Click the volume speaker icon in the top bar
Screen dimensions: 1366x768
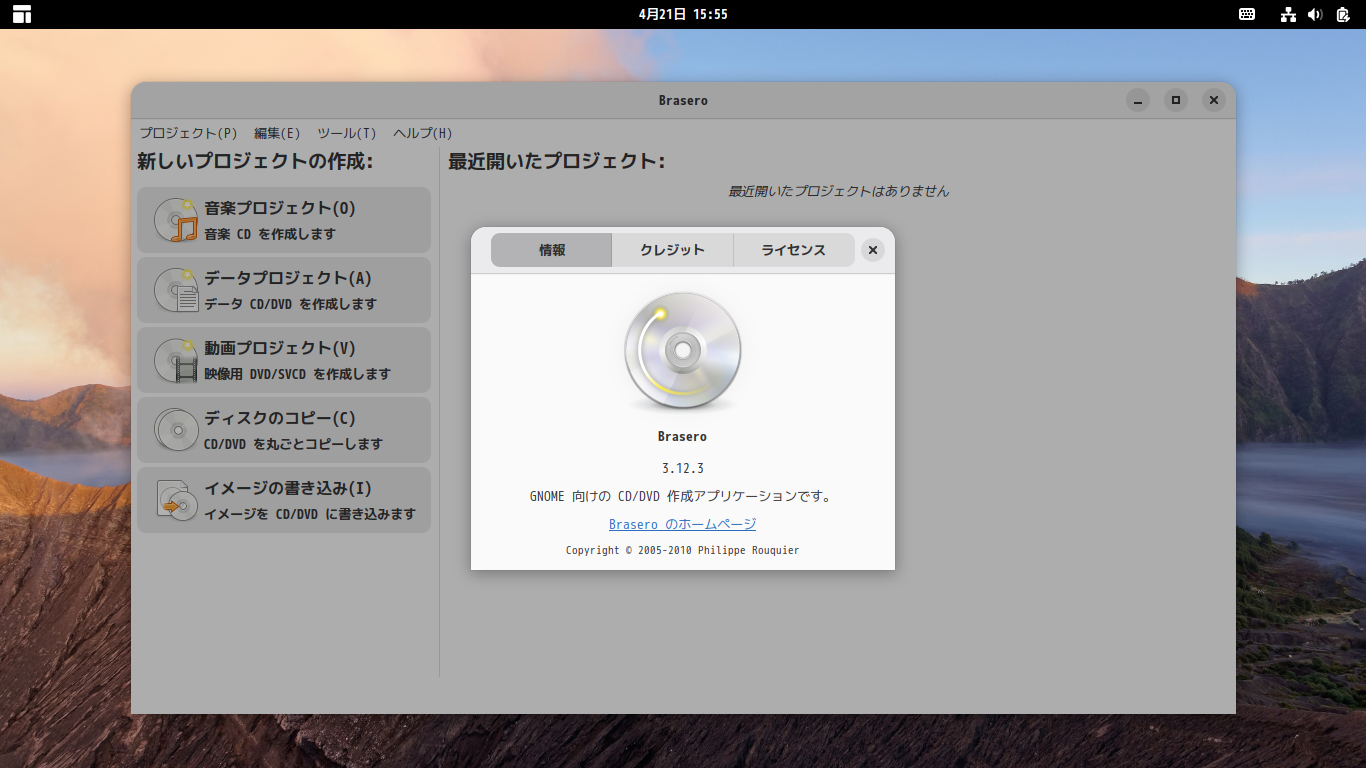coord(1315,14)
